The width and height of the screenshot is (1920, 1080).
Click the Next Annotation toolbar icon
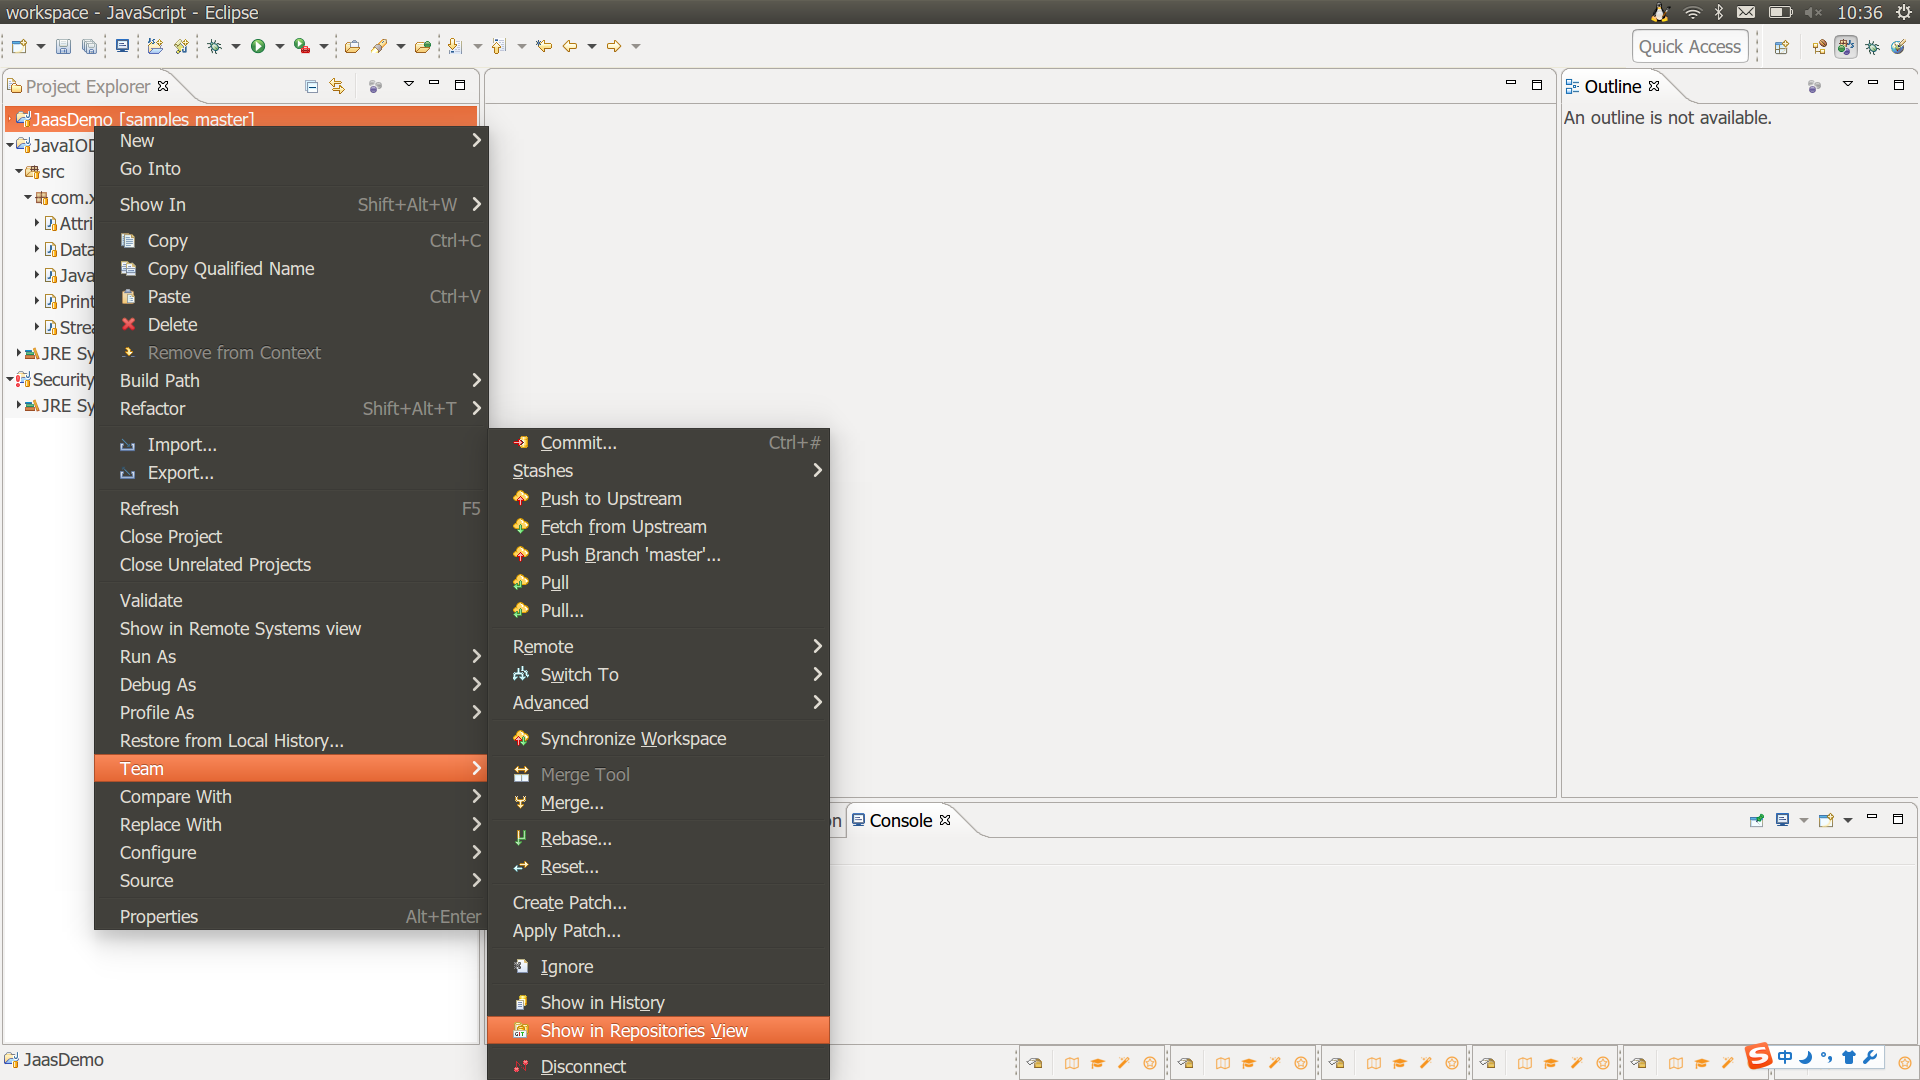(455, 46)
